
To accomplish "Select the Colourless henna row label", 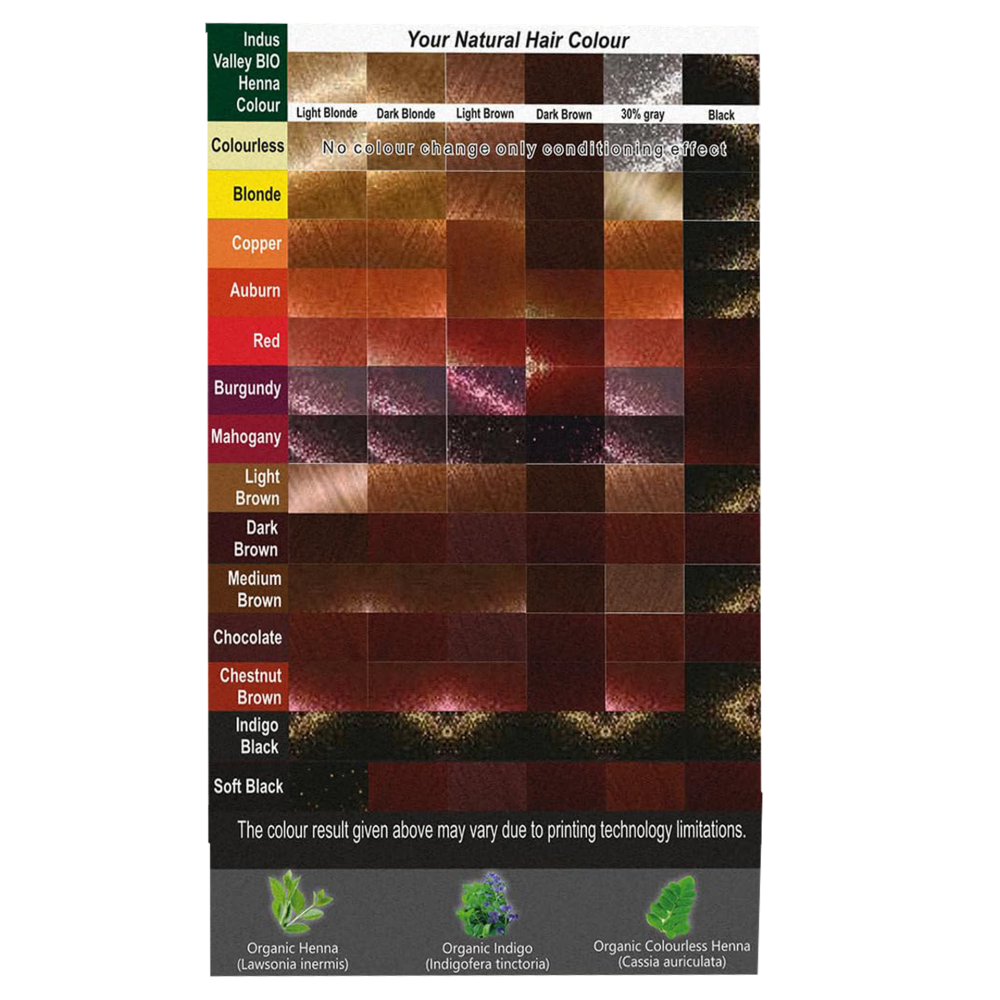I will point(247,146).
